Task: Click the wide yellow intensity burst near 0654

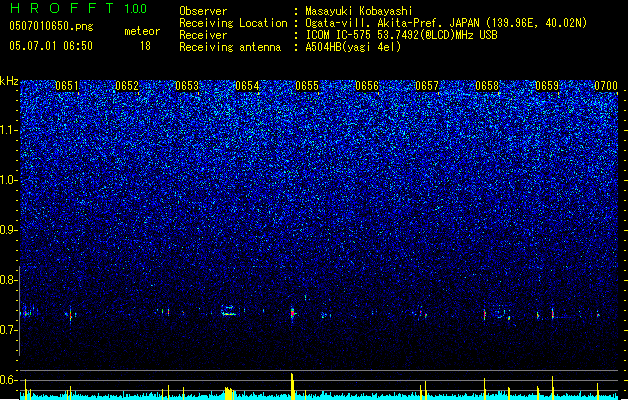Action: (229, 393)
